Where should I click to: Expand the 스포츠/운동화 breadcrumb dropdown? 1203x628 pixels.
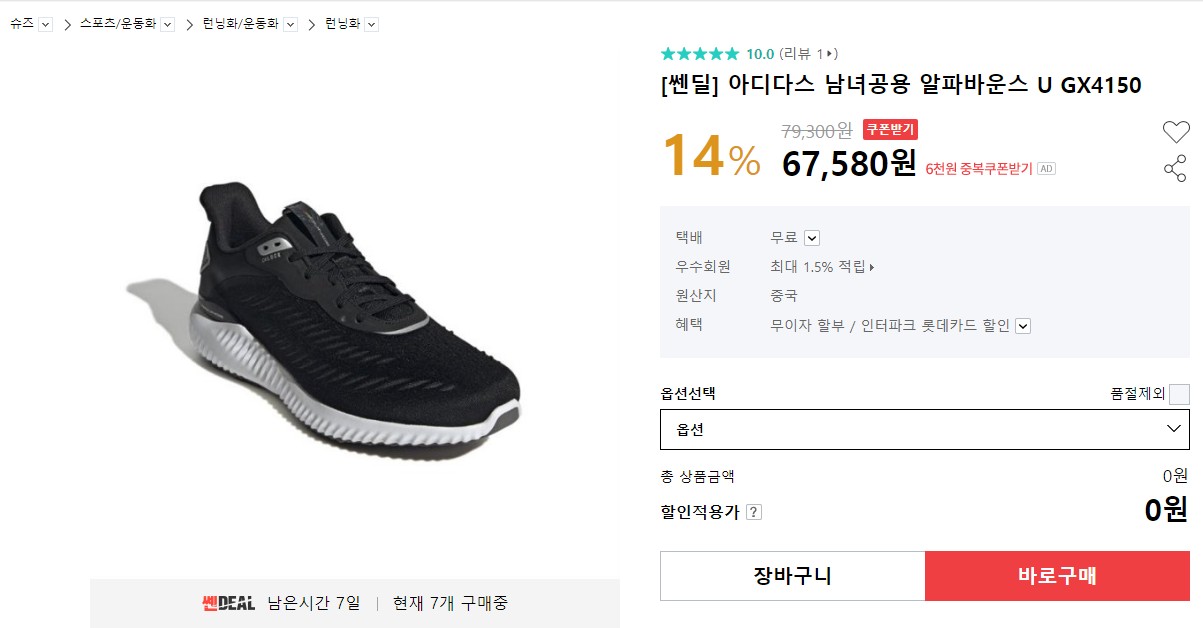click(167, 24)
